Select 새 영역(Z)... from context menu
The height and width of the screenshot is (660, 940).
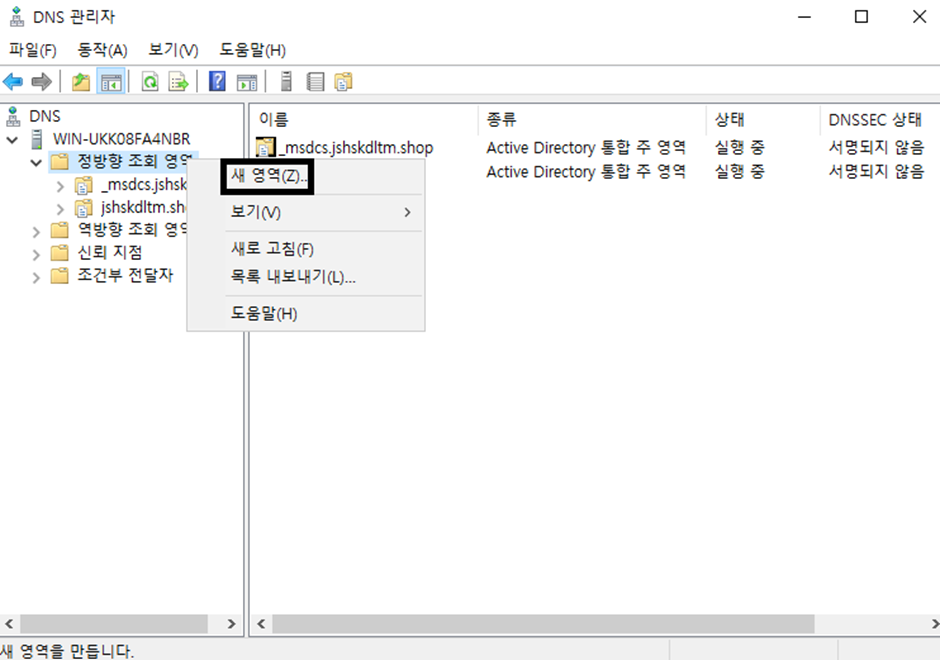(x=270, y=176)
